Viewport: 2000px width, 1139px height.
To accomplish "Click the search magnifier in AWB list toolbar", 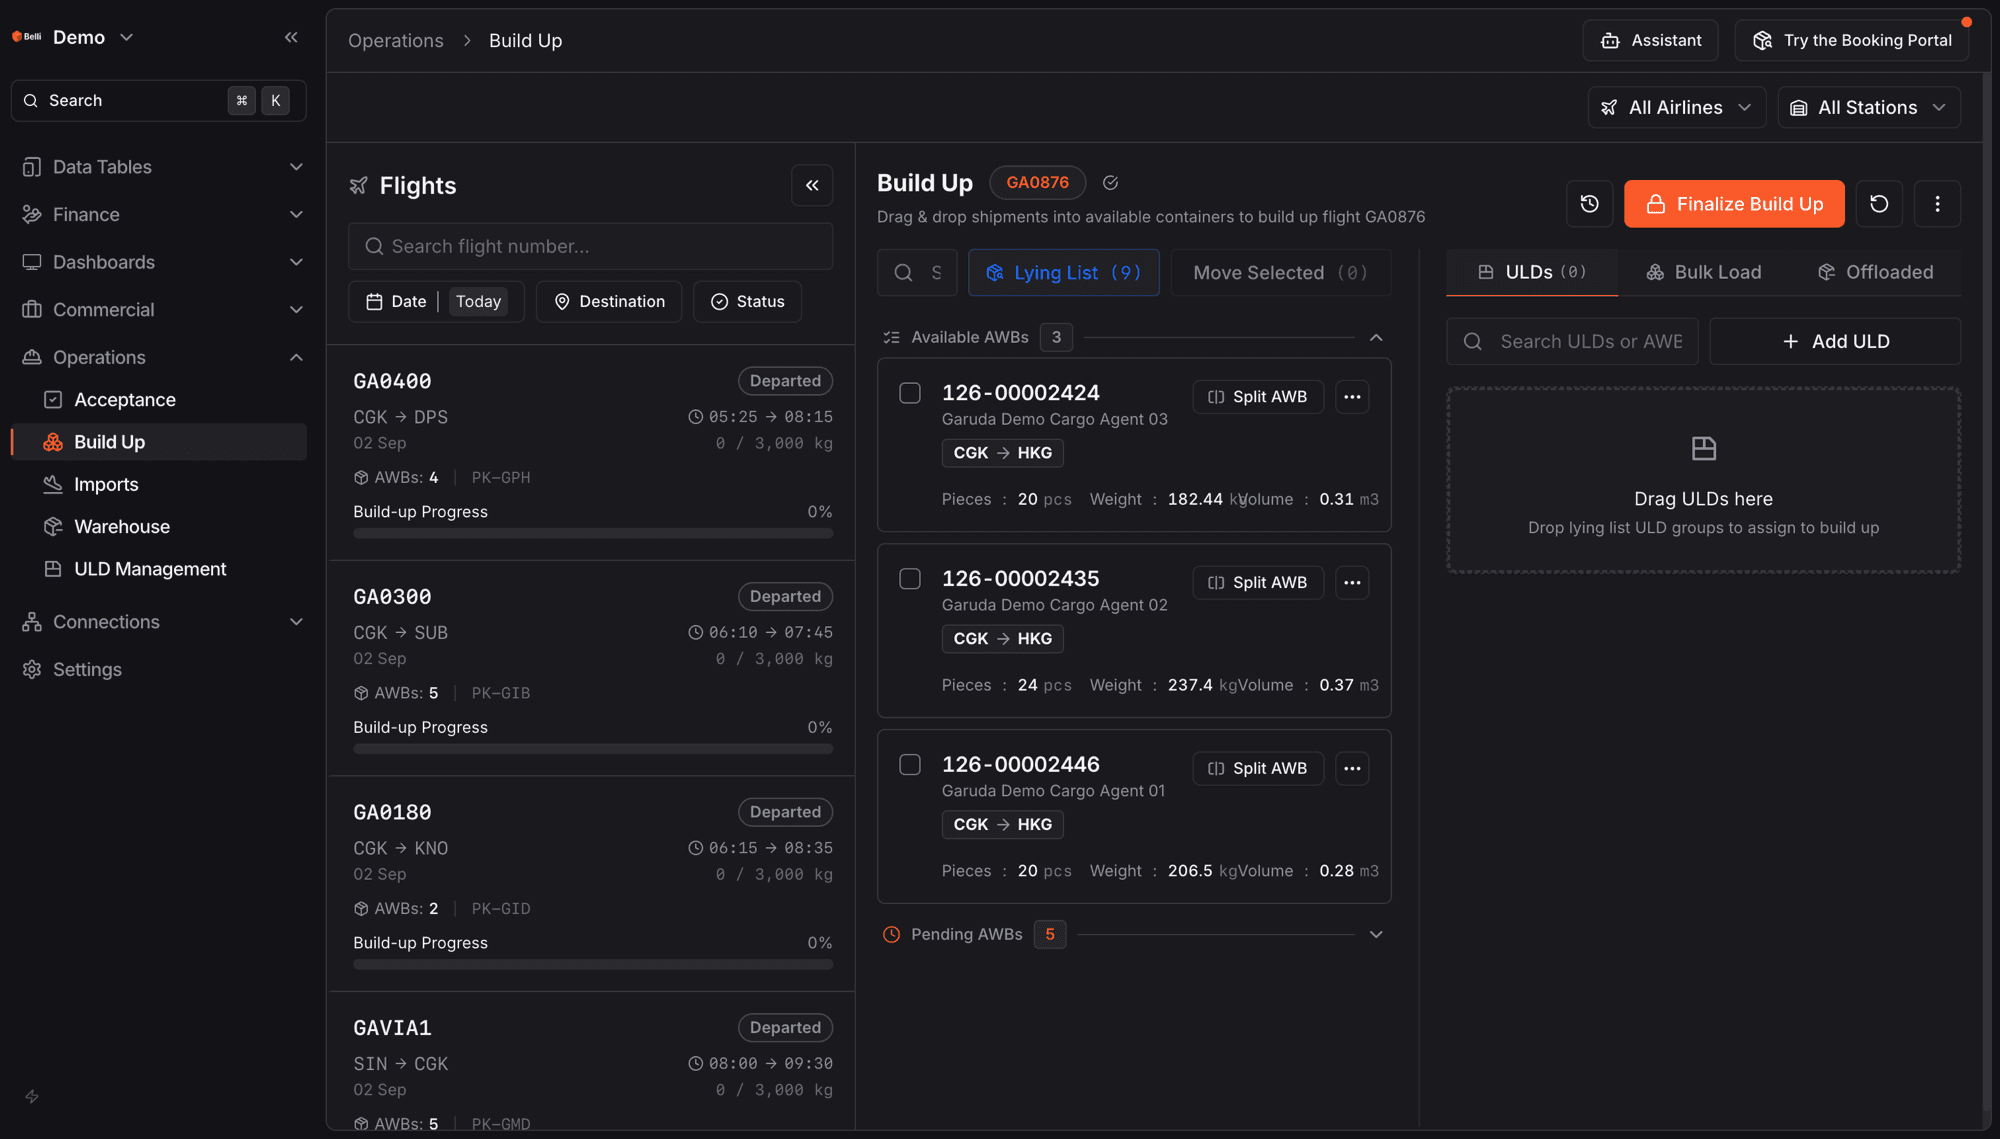I will [x=904, y=273].
